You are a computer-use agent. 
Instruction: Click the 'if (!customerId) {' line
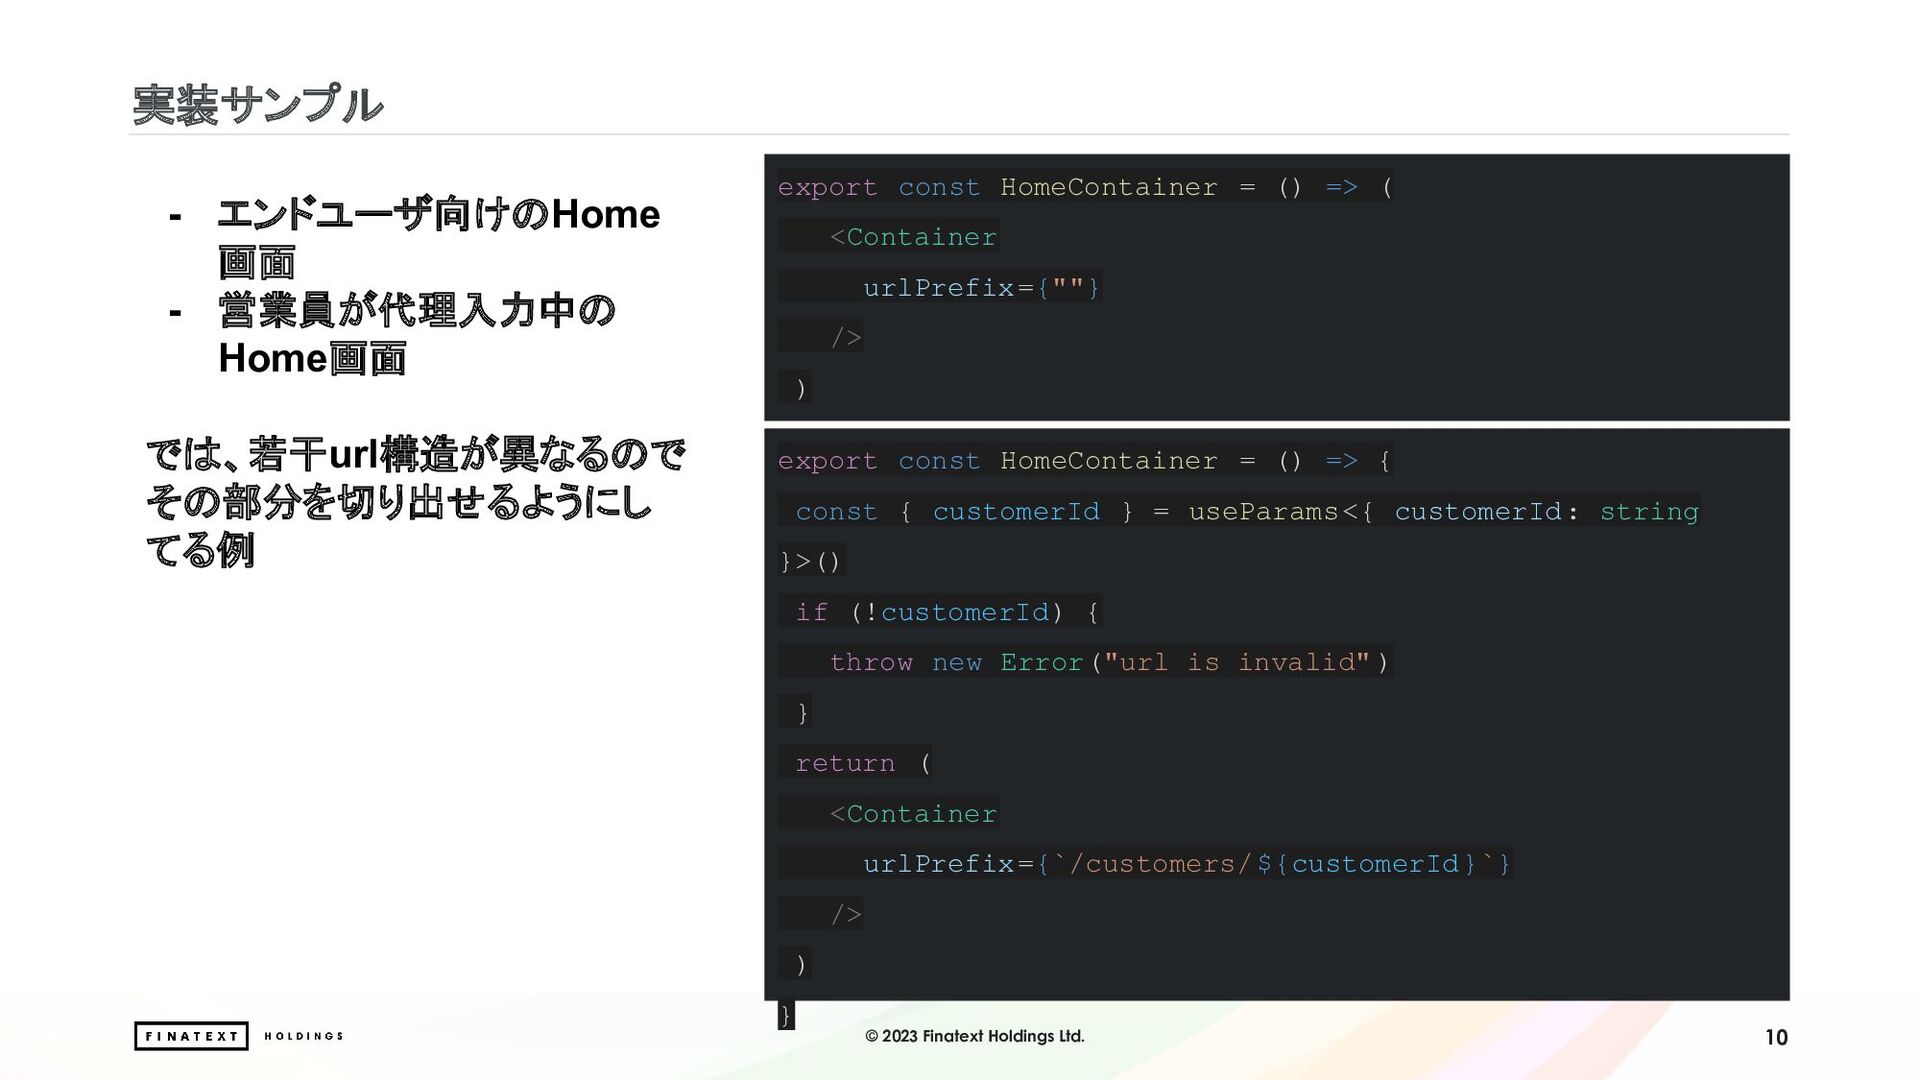click(947, 612)
